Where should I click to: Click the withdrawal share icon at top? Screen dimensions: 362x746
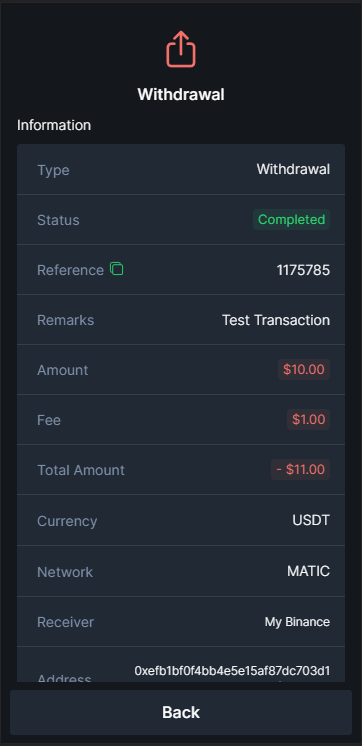[181, 49]
